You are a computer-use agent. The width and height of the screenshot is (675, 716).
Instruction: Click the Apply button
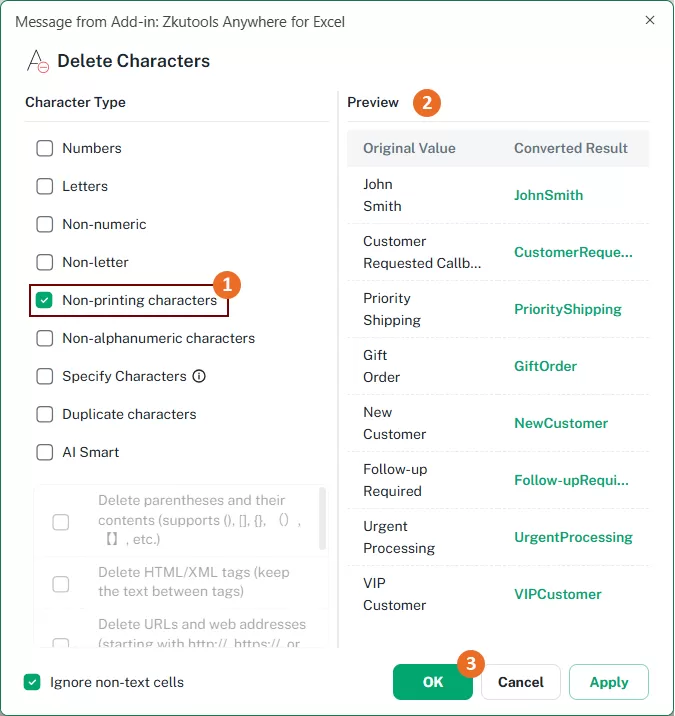point(609,682)
